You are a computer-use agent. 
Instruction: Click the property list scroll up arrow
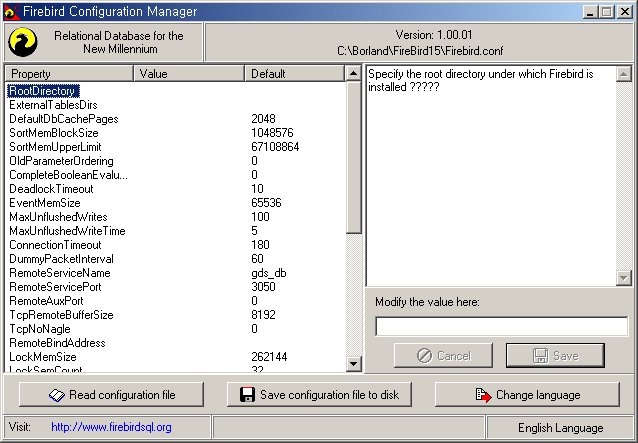(x=353, y=74)
